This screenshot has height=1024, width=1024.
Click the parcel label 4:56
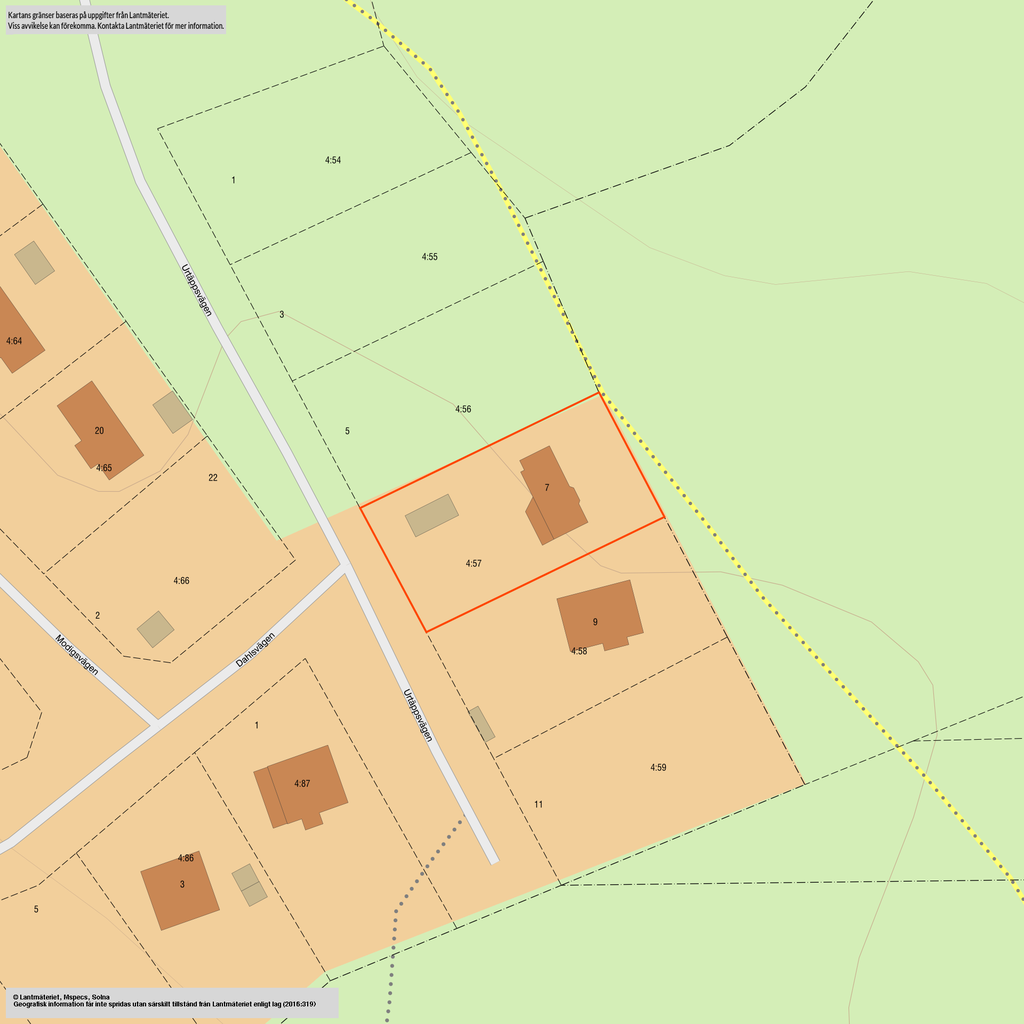[x=463, y=409]
